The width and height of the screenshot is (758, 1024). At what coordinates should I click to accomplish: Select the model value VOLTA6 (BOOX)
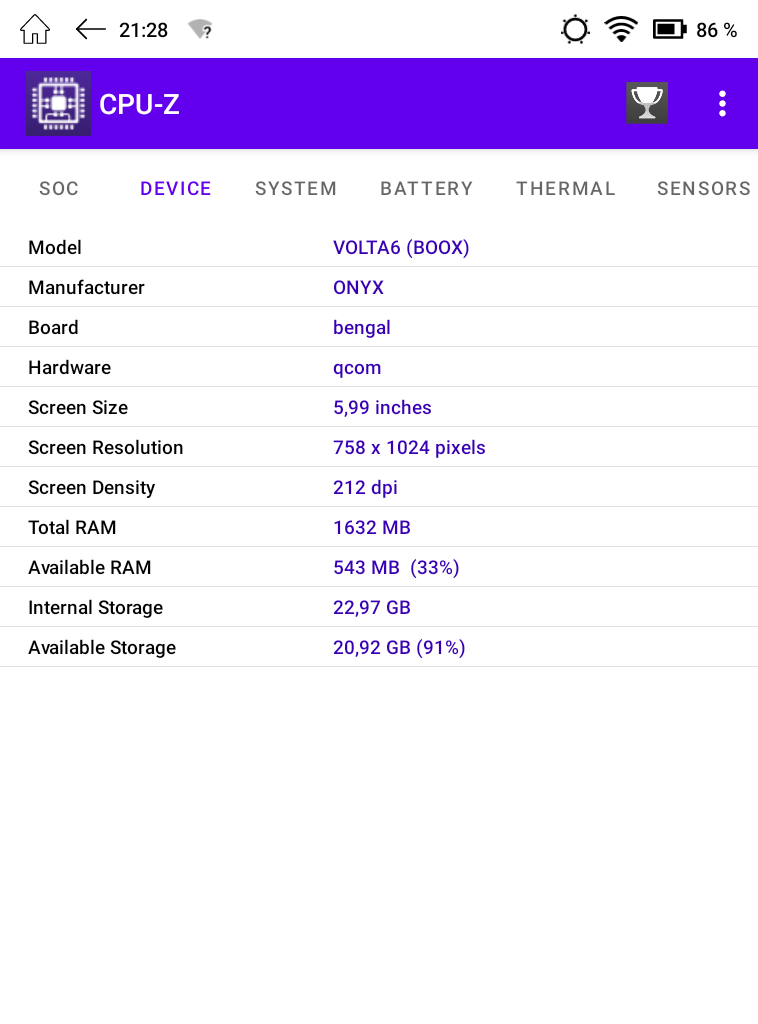coord(401,248)
